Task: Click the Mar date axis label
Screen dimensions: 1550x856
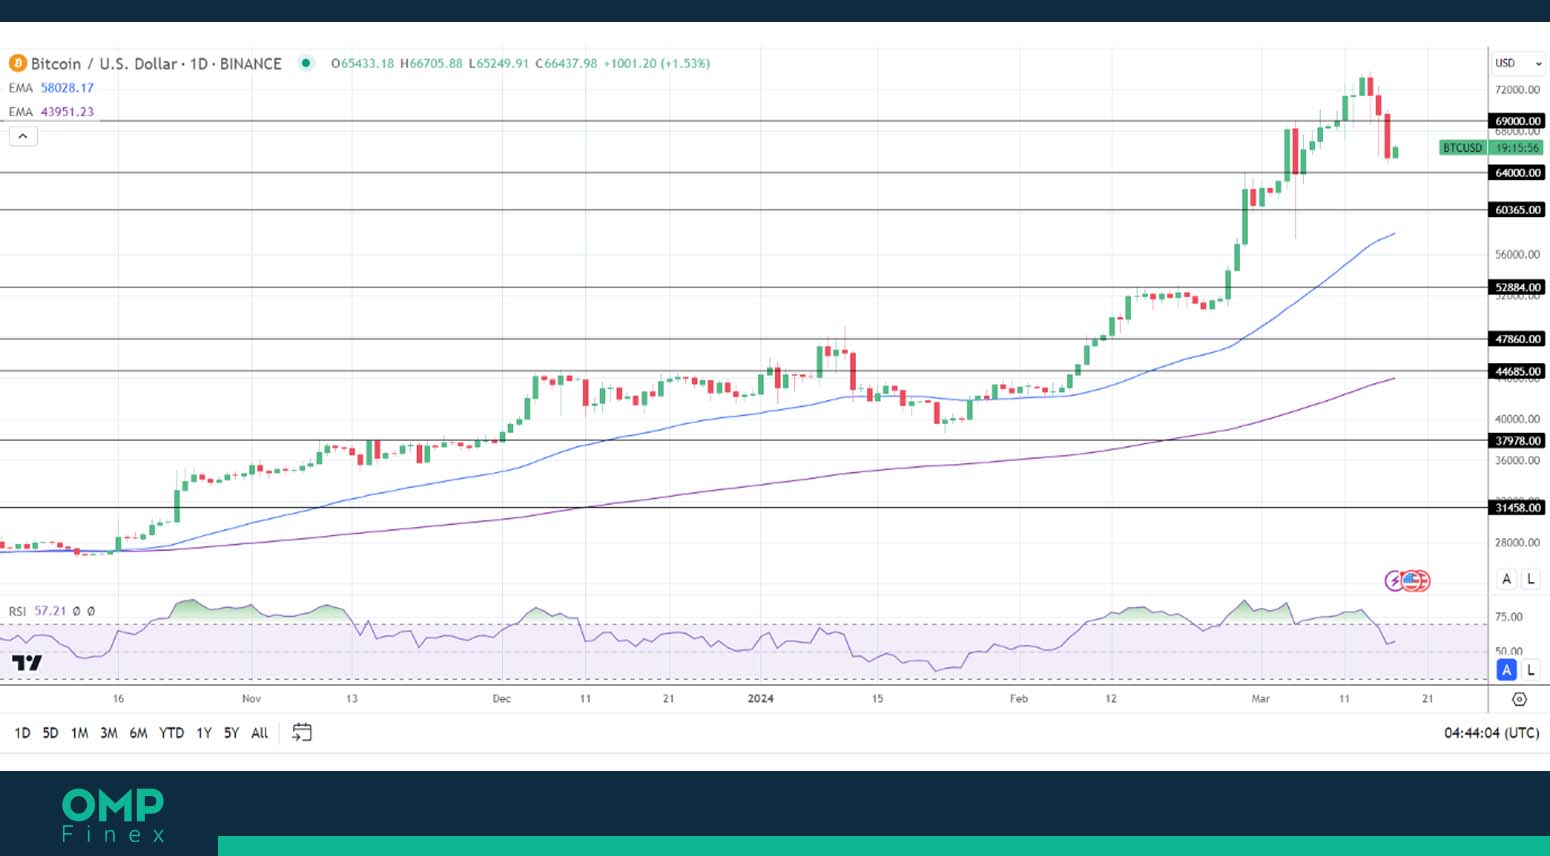Action: 1261,699
